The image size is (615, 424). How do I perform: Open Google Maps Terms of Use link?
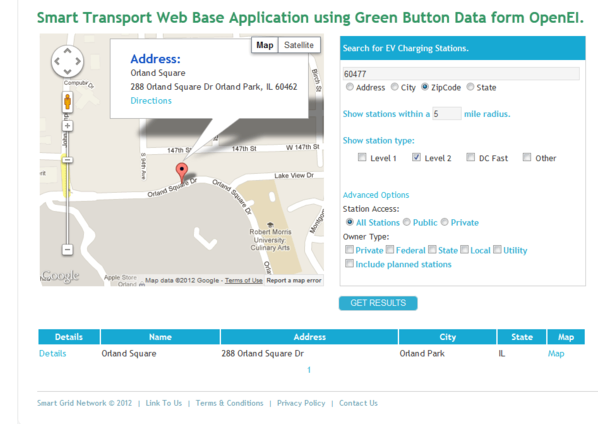(x=244, y=280)
